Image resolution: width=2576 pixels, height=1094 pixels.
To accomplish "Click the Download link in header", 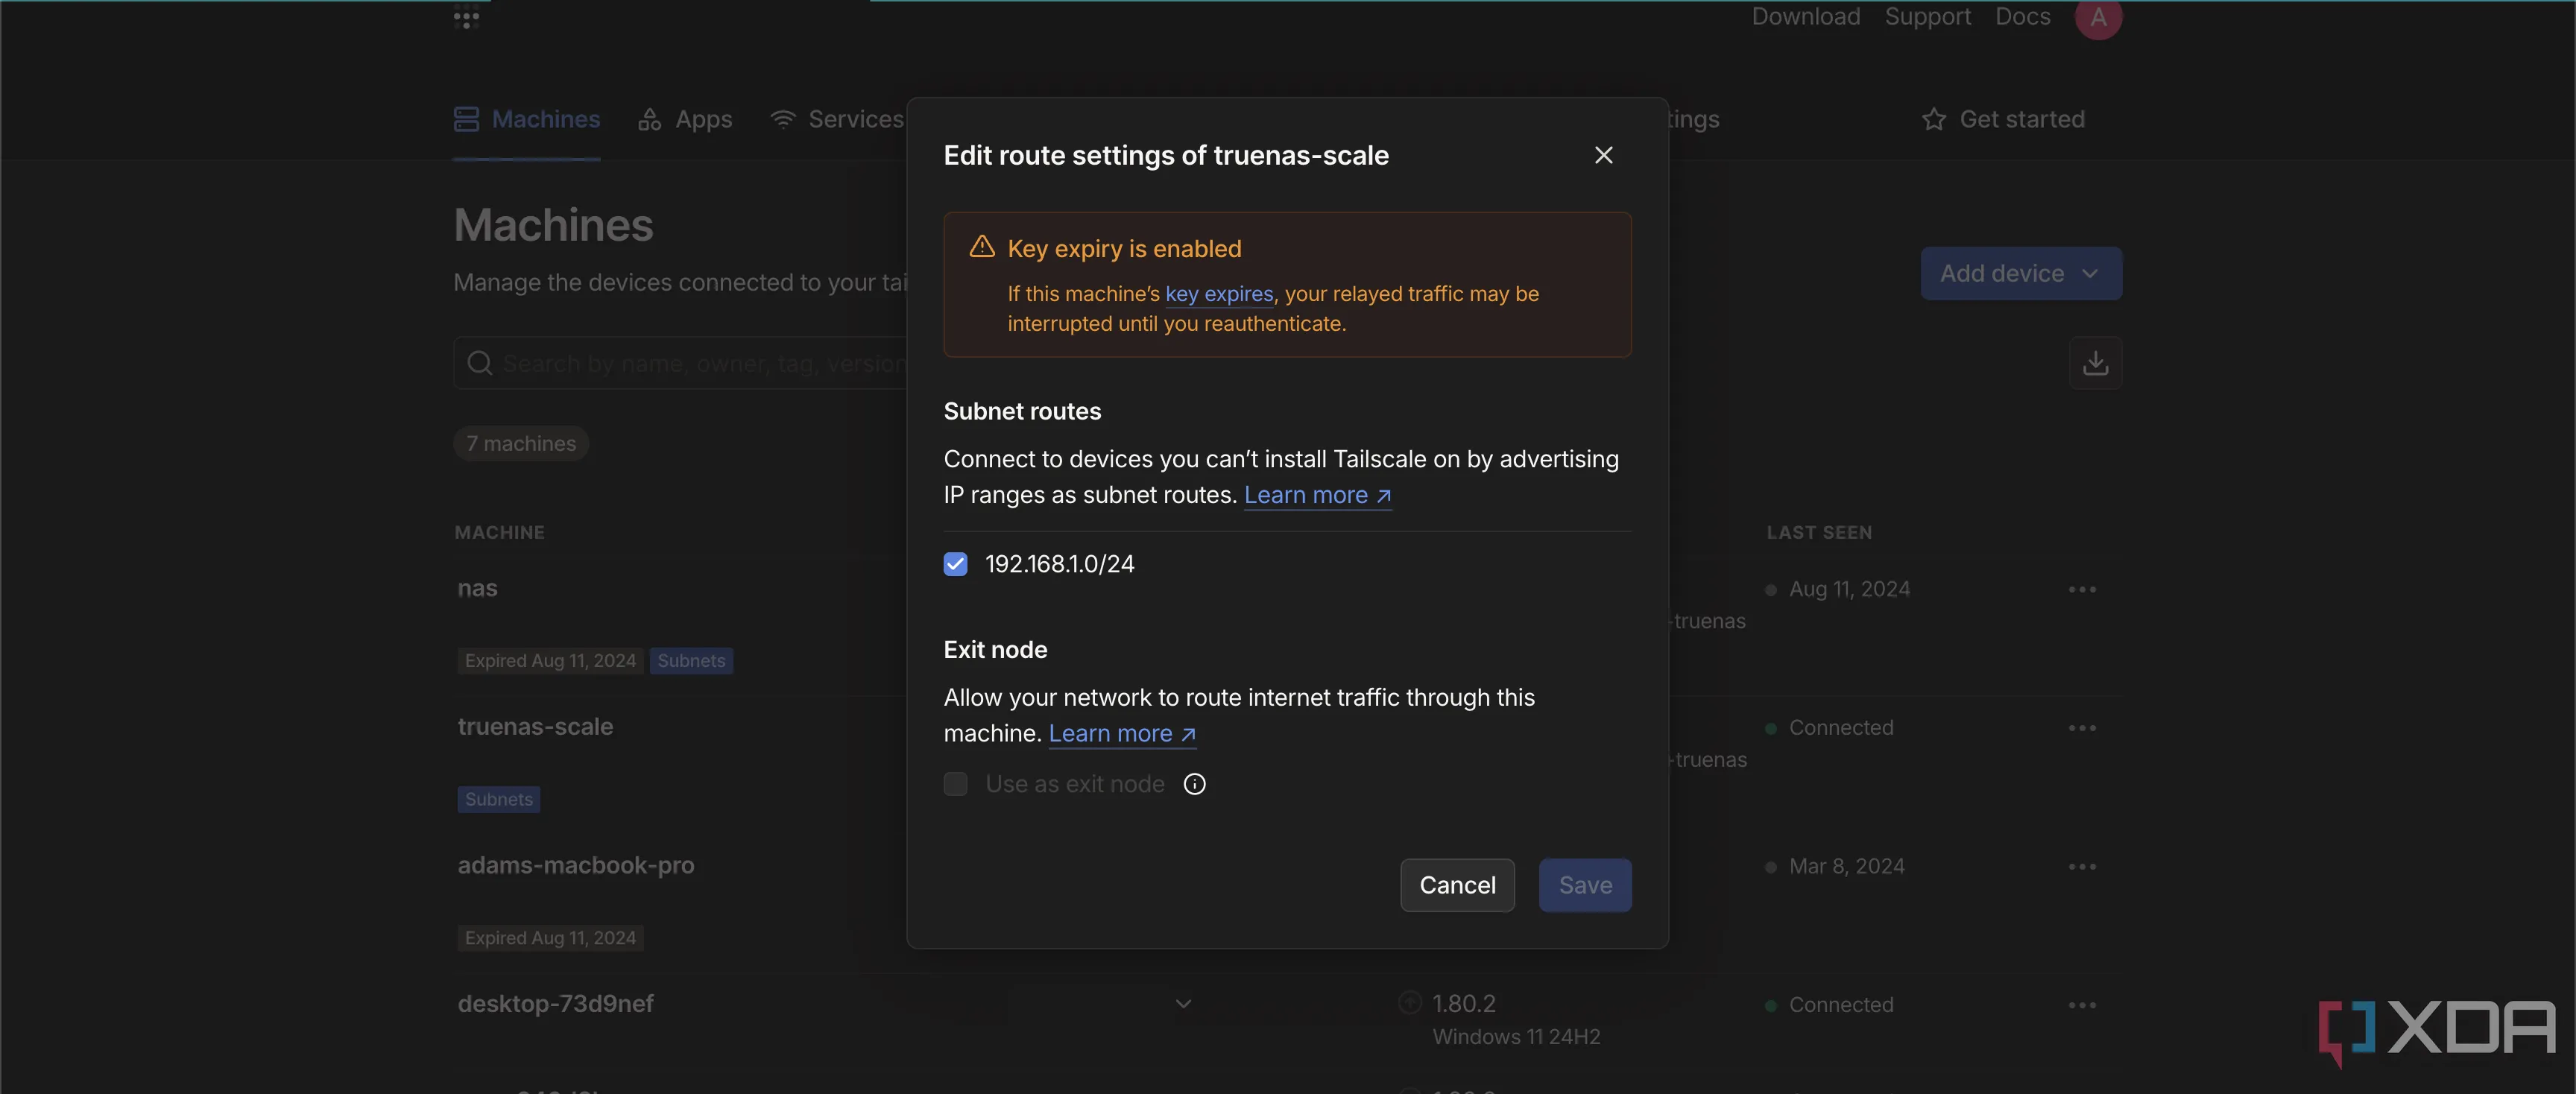I will click(x=1805, y=16).
